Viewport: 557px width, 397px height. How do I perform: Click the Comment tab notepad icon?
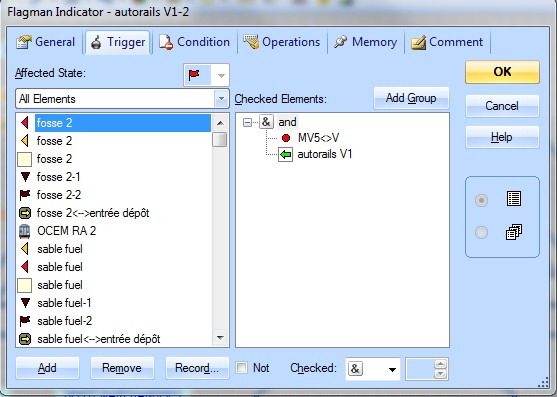[418, 43]
